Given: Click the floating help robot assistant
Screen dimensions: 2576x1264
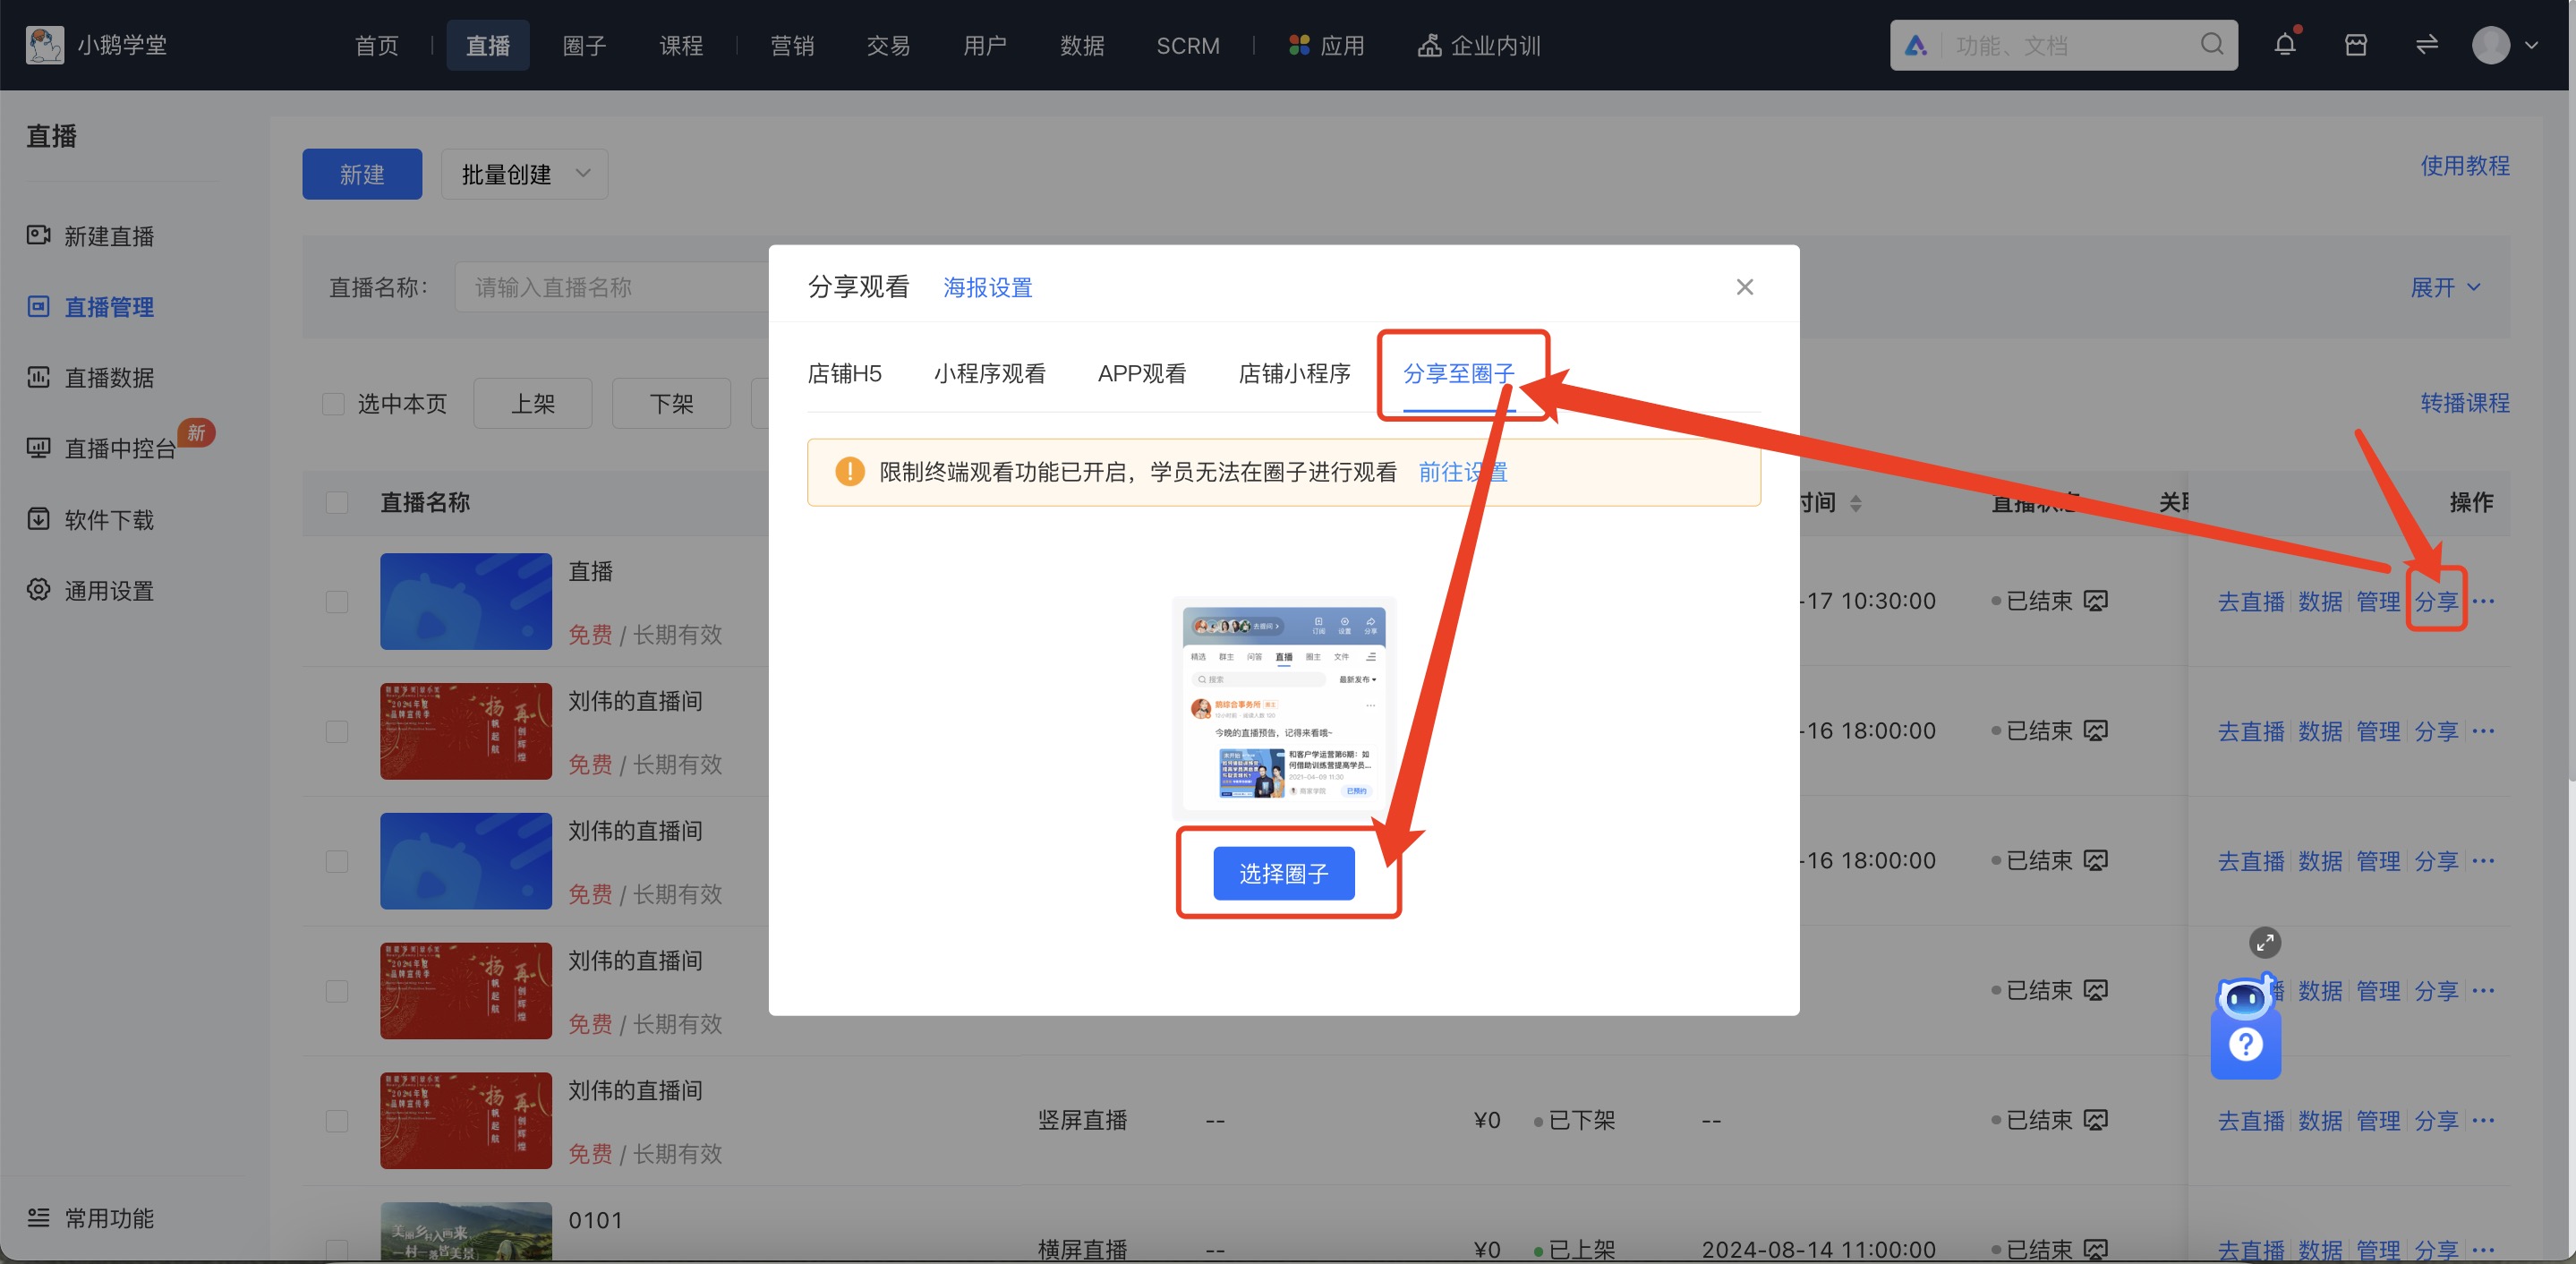Looking at the screenshot, I should tap(2246, 1025).
